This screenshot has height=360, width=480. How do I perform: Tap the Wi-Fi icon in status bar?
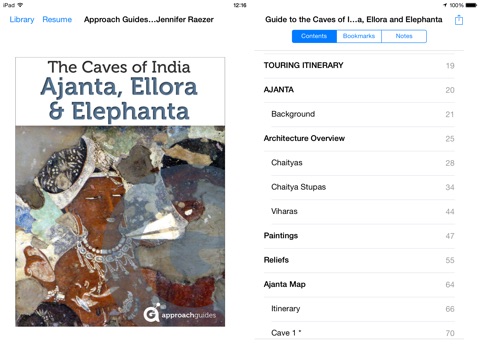click(x=20, y=5)
